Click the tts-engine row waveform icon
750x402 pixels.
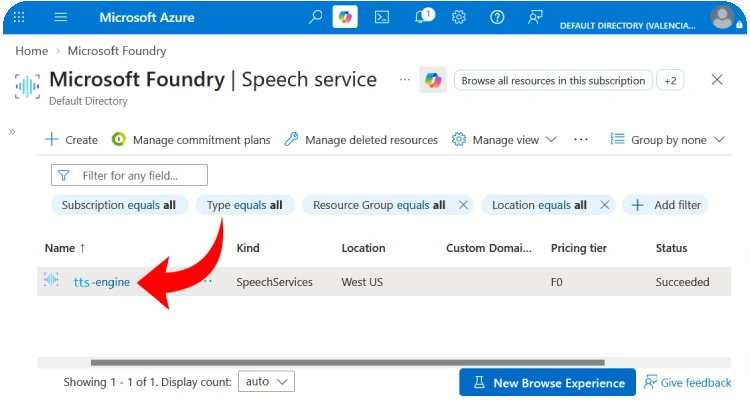(51, 279)
